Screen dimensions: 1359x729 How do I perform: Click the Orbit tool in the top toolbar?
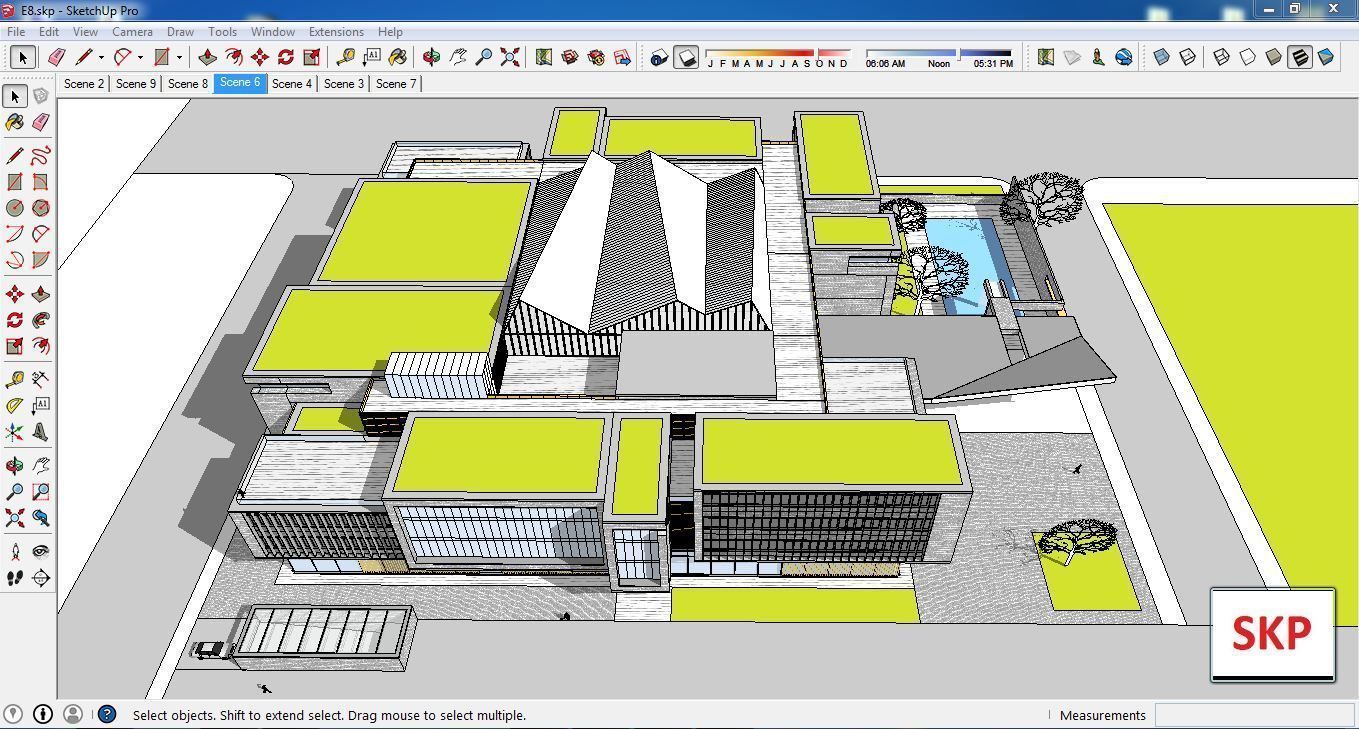[432, 57]
